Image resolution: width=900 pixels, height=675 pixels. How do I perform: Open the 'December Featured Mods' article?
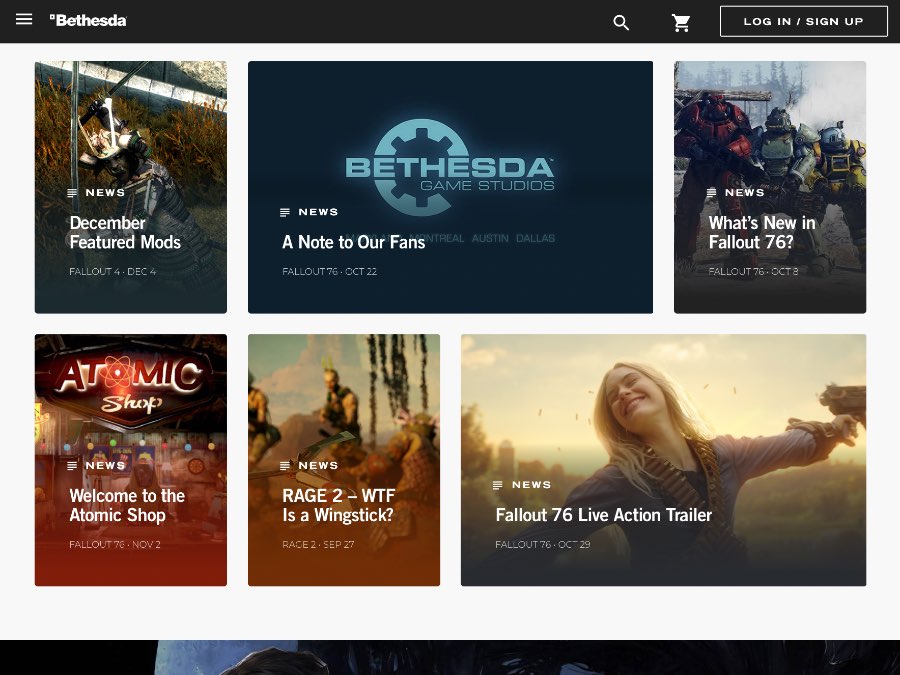pos(125,232)
